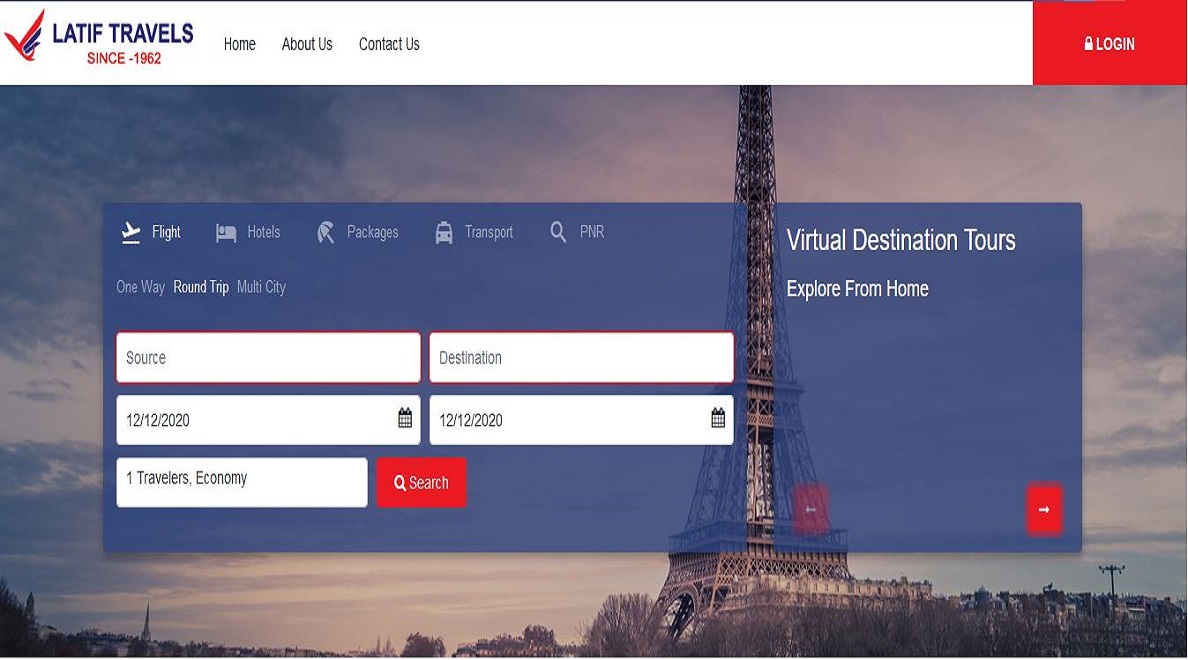This screenshot has height=660, width=1188.
Task: Click the airplane Flight icon
Action: tap(131, 232)
